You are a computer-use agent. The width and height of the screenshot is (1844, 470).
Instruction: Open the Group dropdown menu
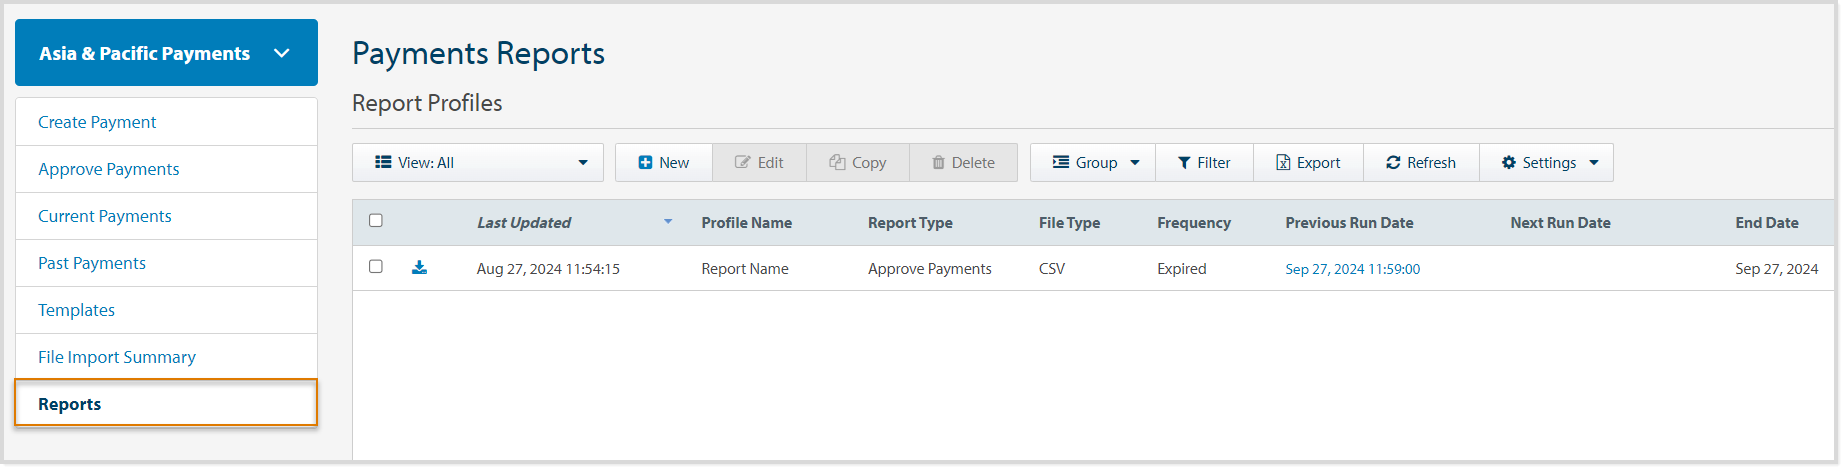coord(1093,163)
